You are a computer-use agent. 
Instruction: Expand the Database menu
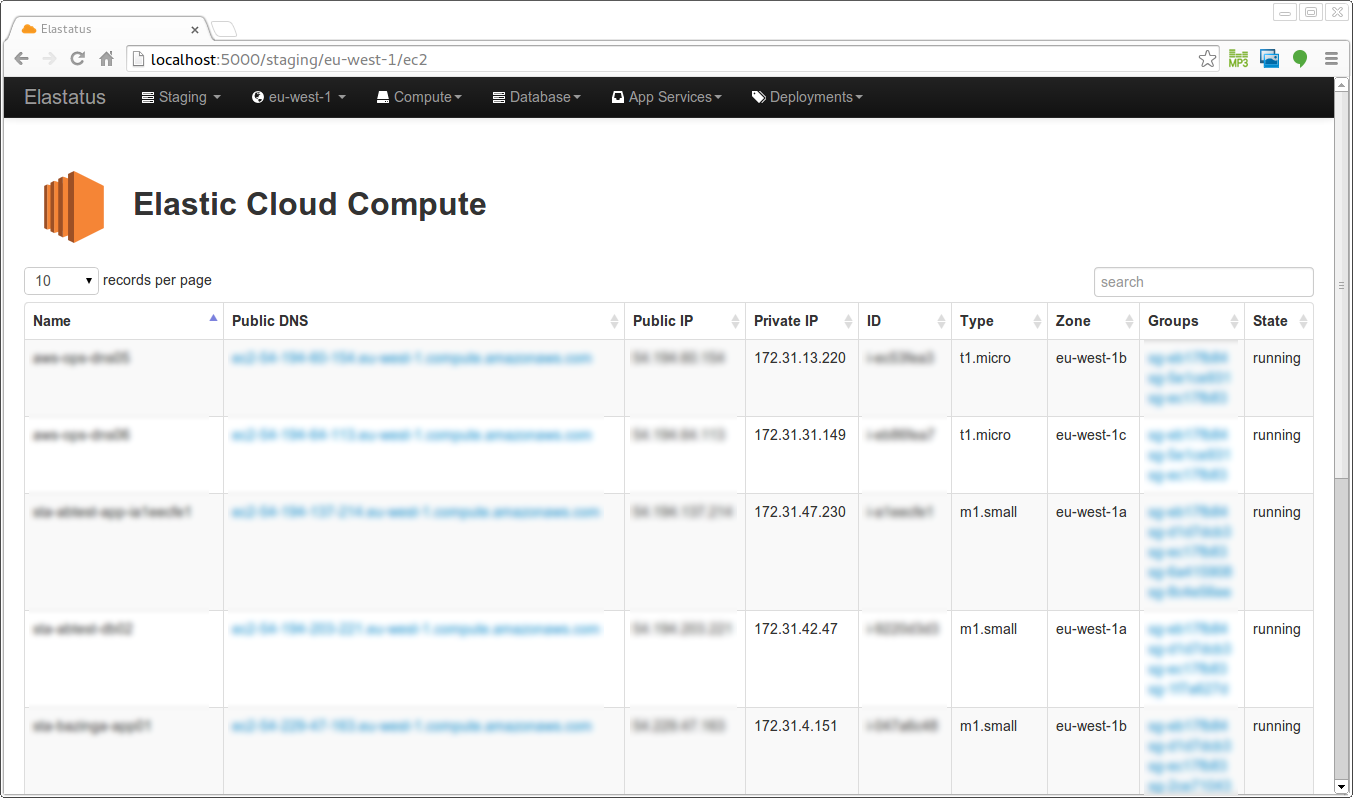pyautogui.click(x=537, y=97)
